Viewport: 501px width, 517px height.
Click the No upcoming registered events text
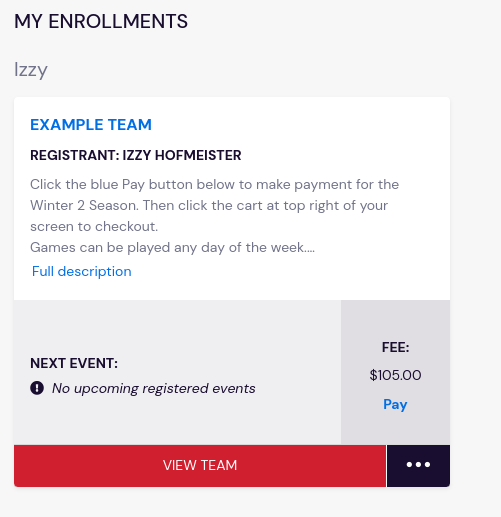coord(154,388)
